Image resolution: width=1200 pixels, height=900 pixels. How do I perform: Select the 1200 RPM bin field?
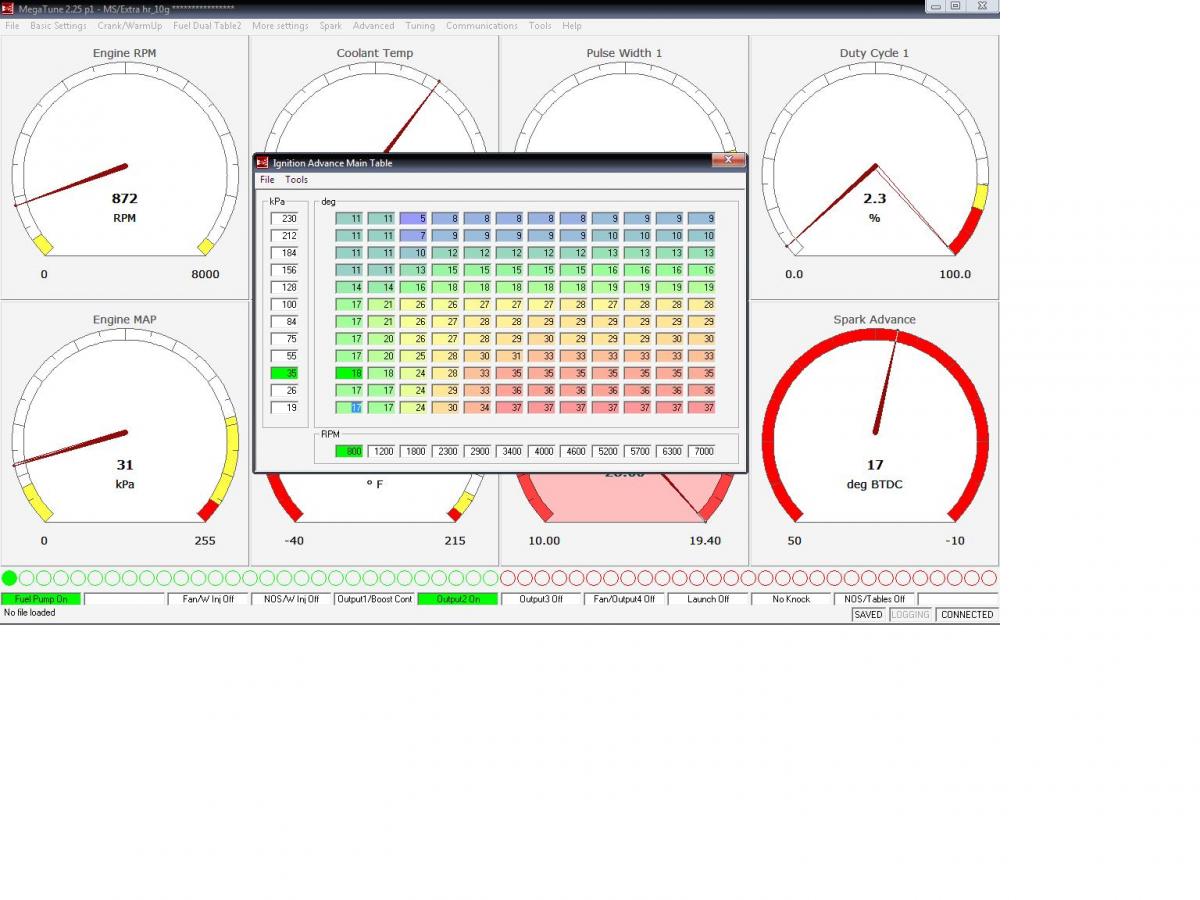pyautogui.click(x=381, y=451)
